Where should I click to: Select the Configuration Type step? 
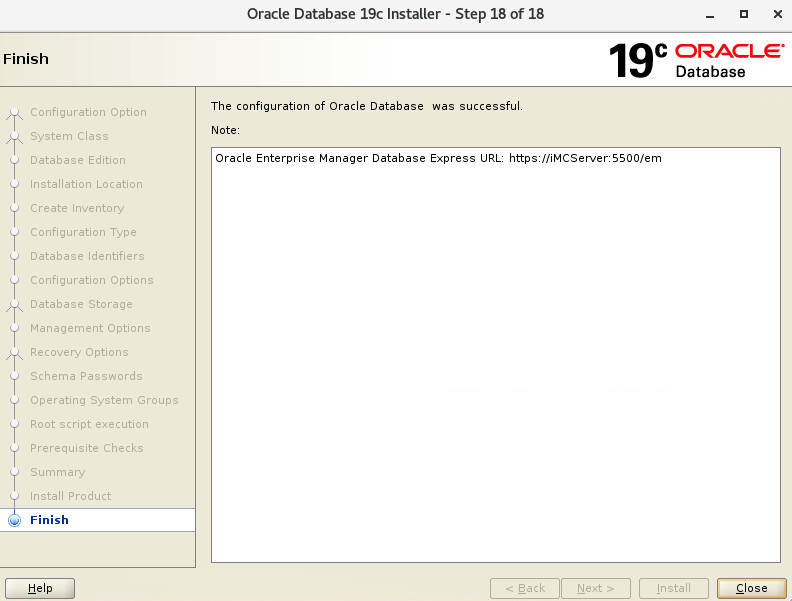[83, 232]
